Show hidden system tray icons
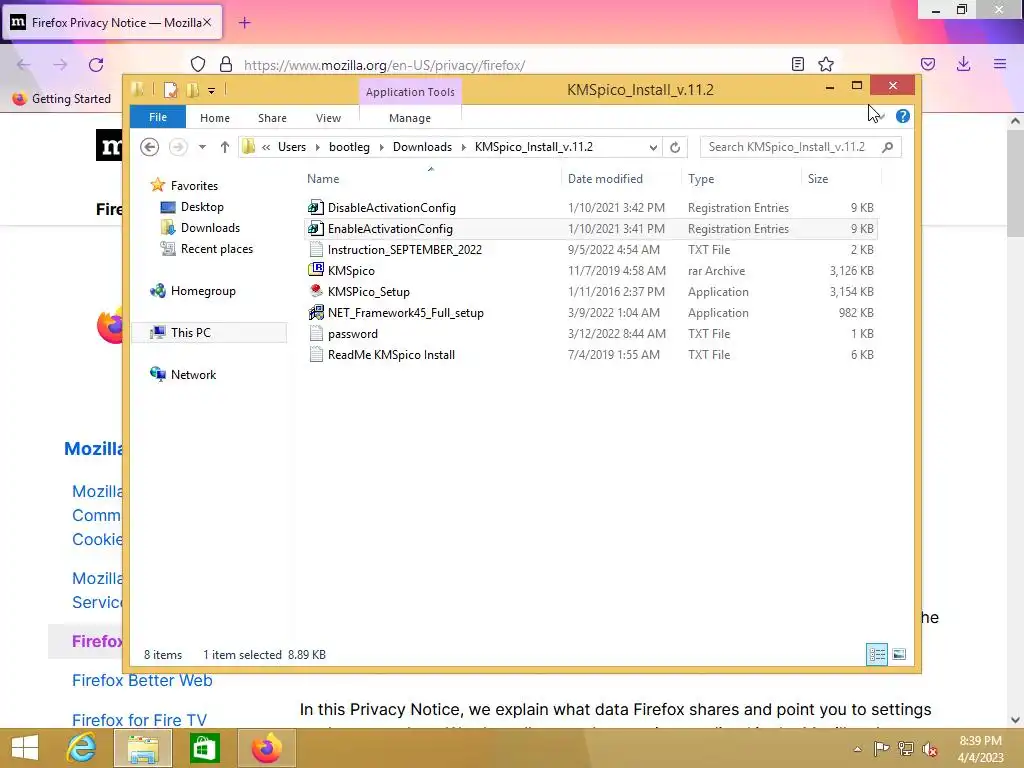The width and height of the screenshot is (1024, 768). [x=857, y=749]
